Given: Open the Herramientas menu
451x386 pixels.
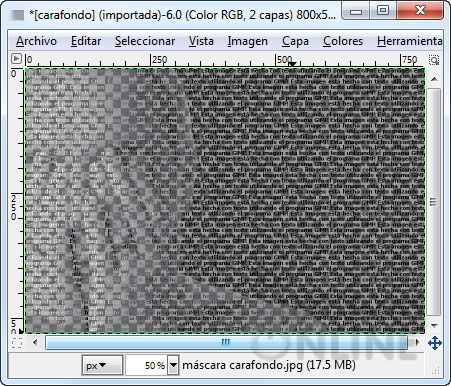Looking at the screenshot, I should (x=410, y=41).
